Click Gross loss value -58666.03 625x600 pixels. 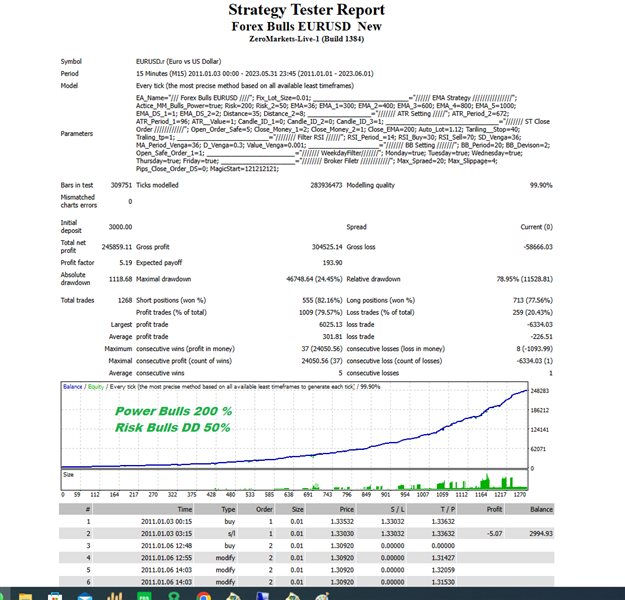[538, 247]
